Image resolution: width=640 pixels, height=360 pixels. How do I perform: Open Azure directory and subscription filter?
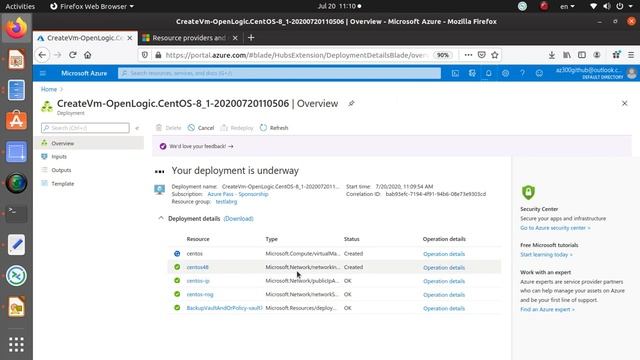[x=472, y=73]
